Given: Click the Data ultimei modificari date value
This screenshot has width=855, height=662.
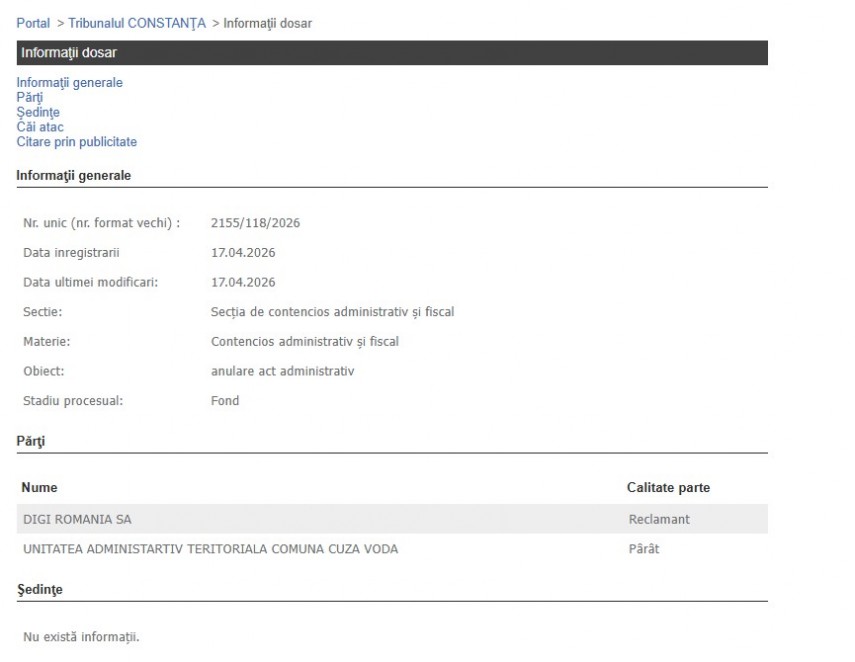Looking at the screenshot, I should [243, 282].
